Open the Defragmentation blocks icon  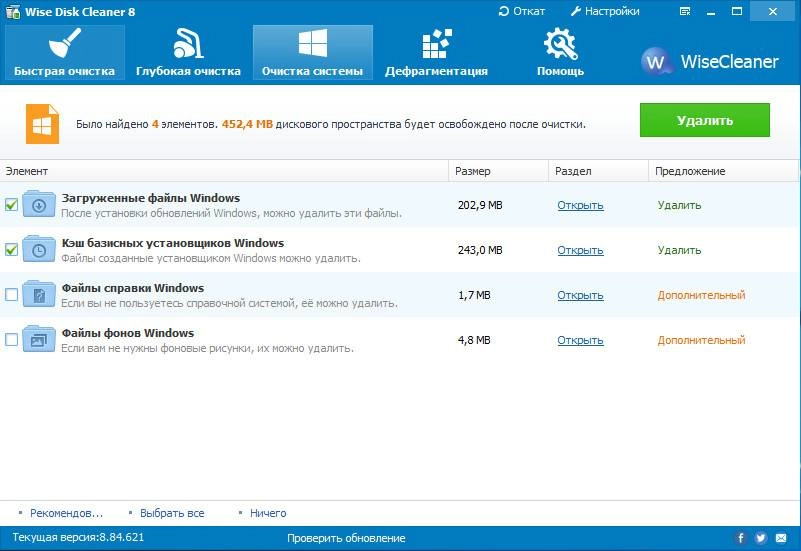(x=437, y=43)
